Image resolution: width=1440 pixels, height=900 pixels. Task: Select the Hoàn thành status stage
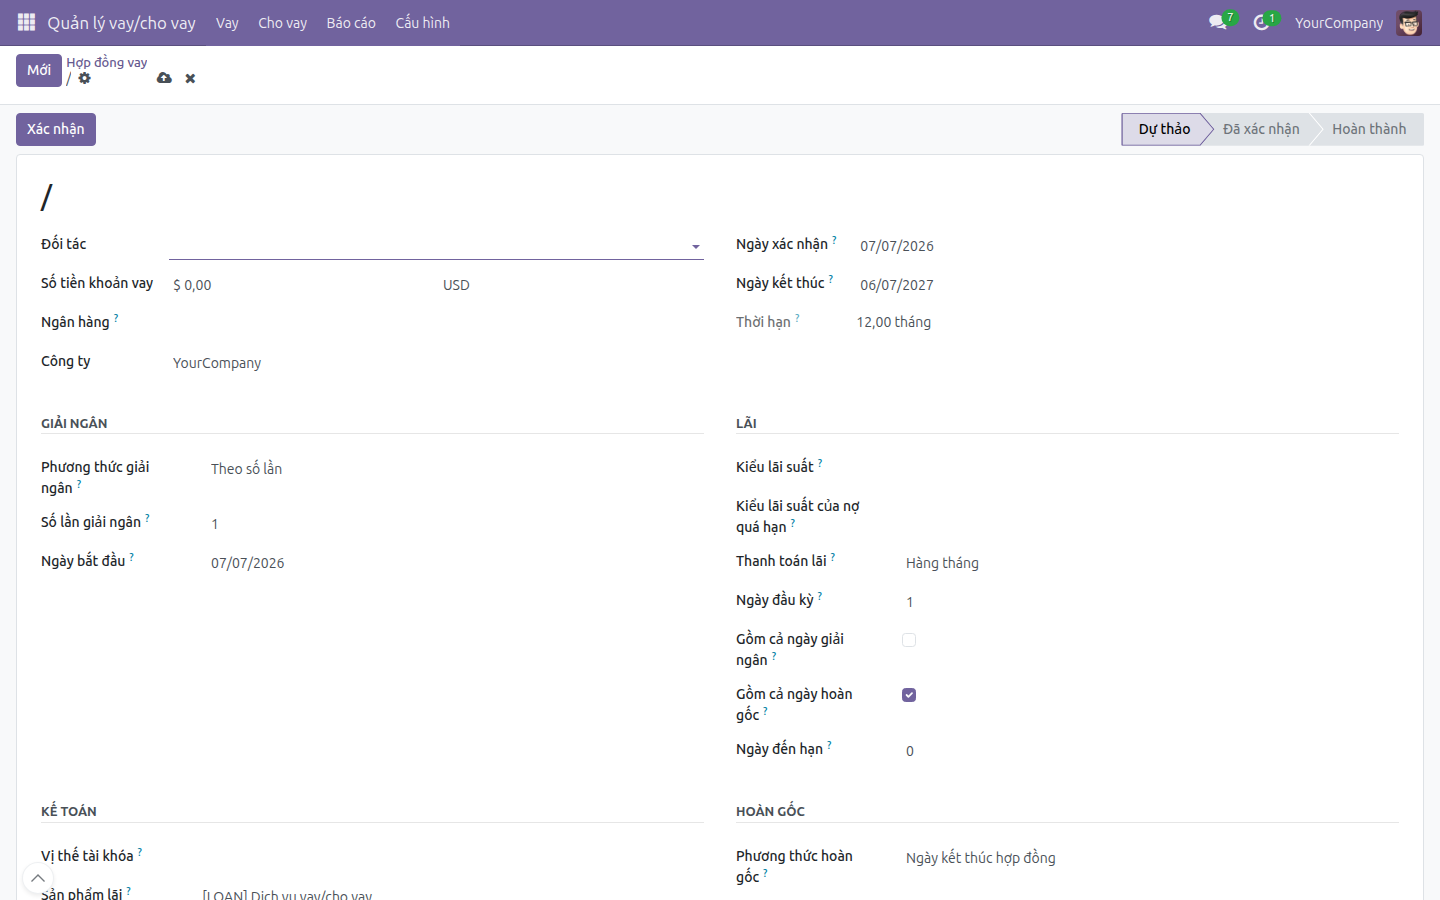point(1369,129)
